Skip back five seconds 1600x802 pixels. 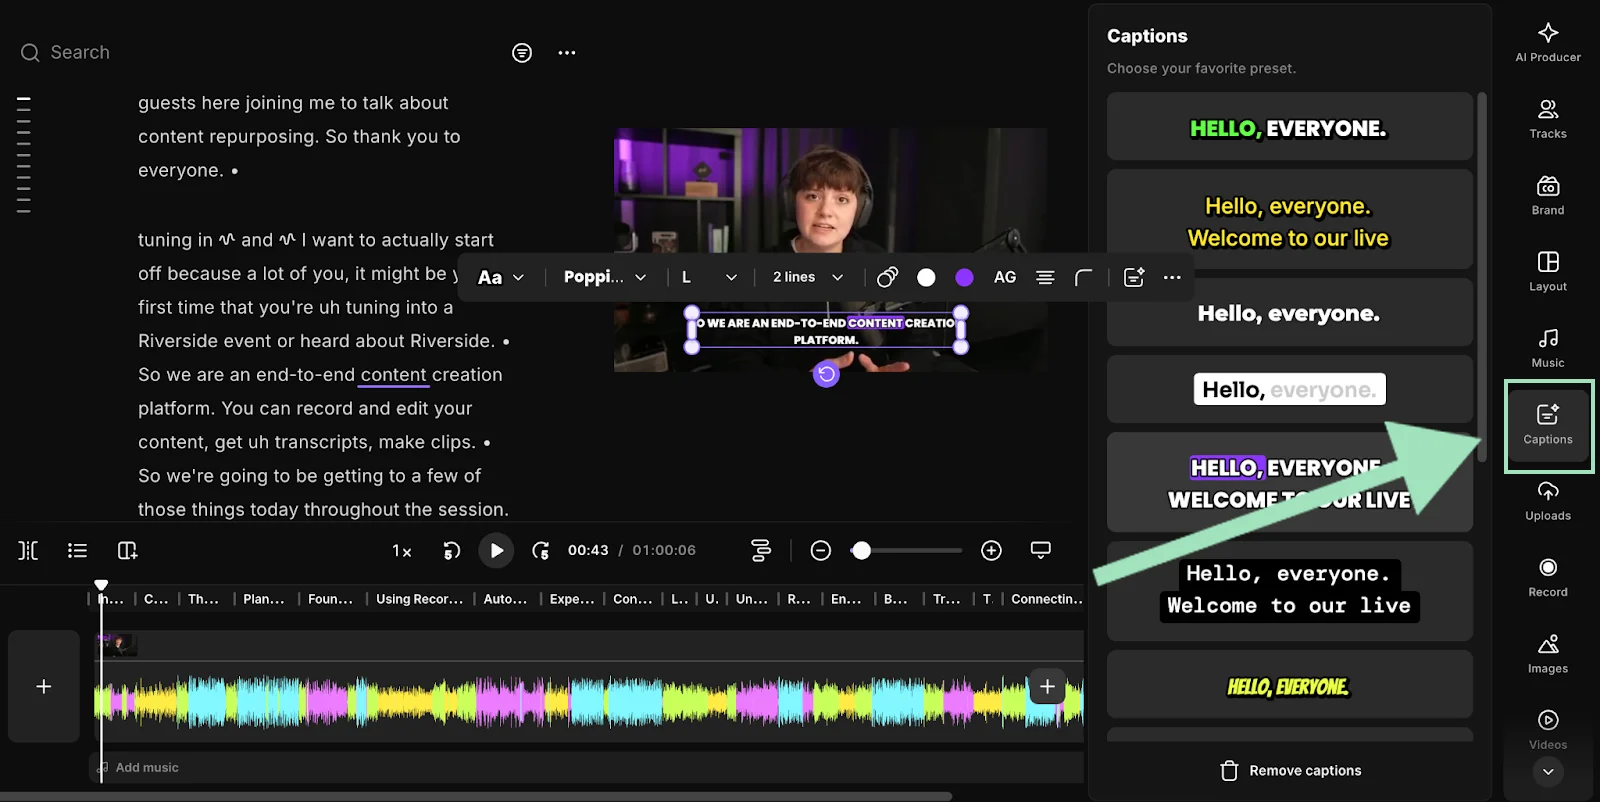click(452, 550)
